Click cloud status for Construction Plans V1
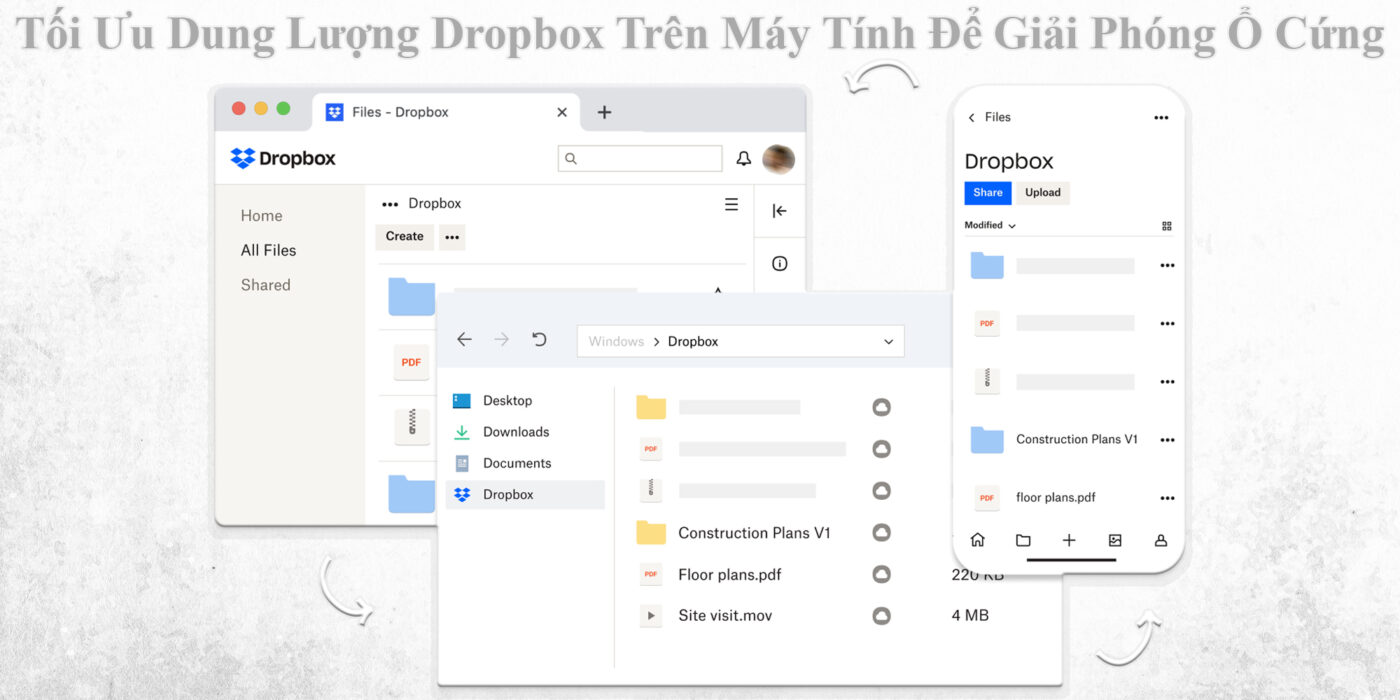The height and width of the screenshot is (700, 1400). coord(881,533)
